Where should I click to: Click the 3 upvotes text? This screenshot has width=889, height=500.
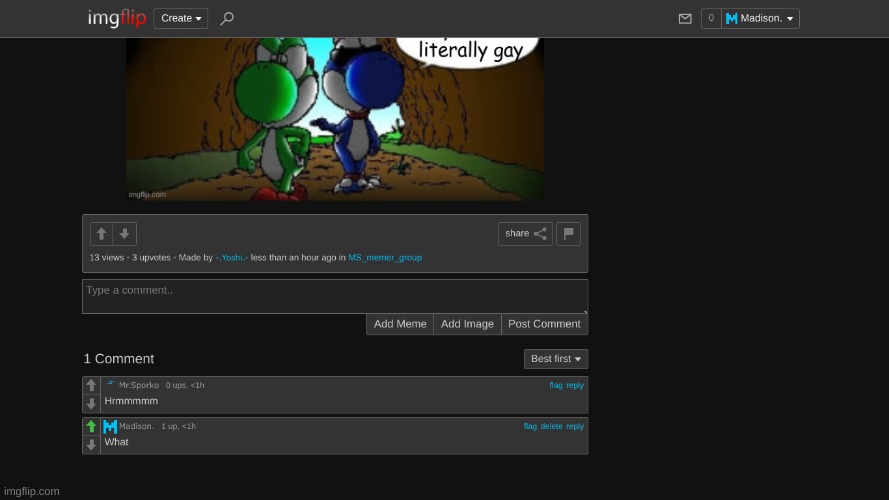(x=151, y=257)
